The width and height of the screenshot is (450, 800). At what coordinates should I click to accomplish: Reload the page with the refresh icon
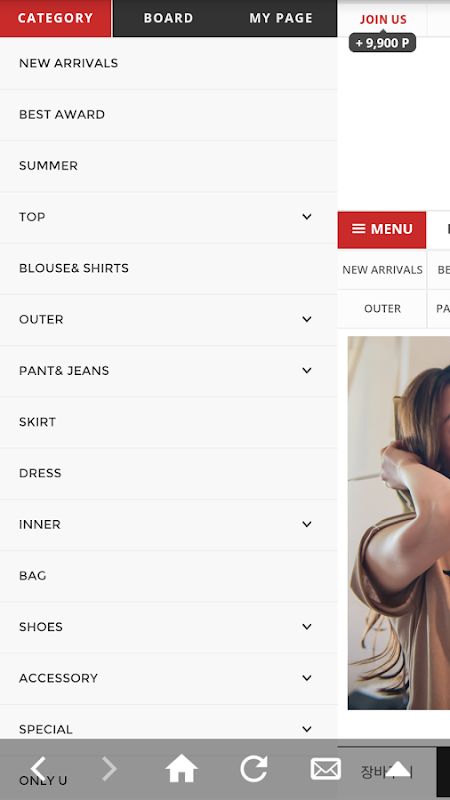click(x=254, y=768)
